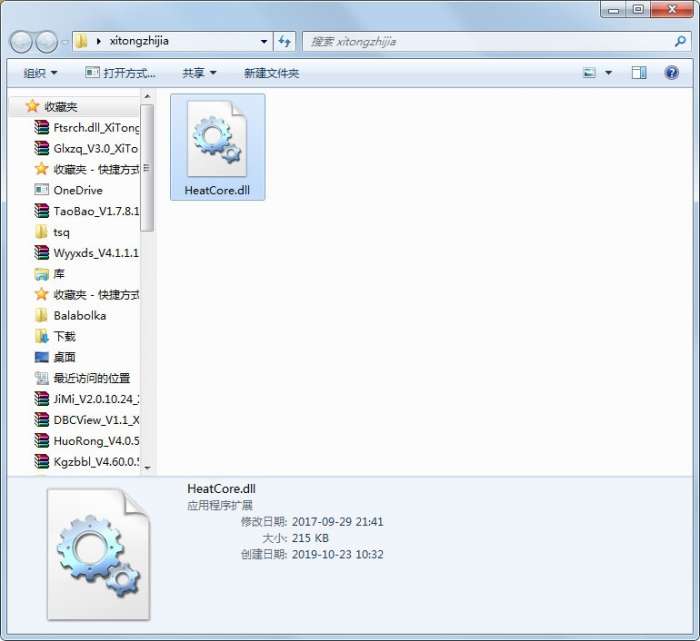
Task: Open recent locations dropdown beside navigation arrows
Action: pos(65,42)
